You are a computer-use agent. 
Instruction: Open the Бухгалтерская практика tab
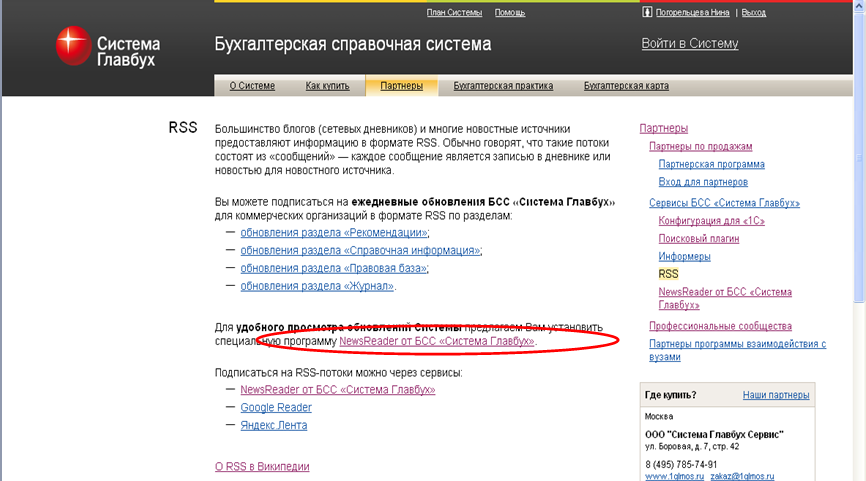tap(503, 86)
